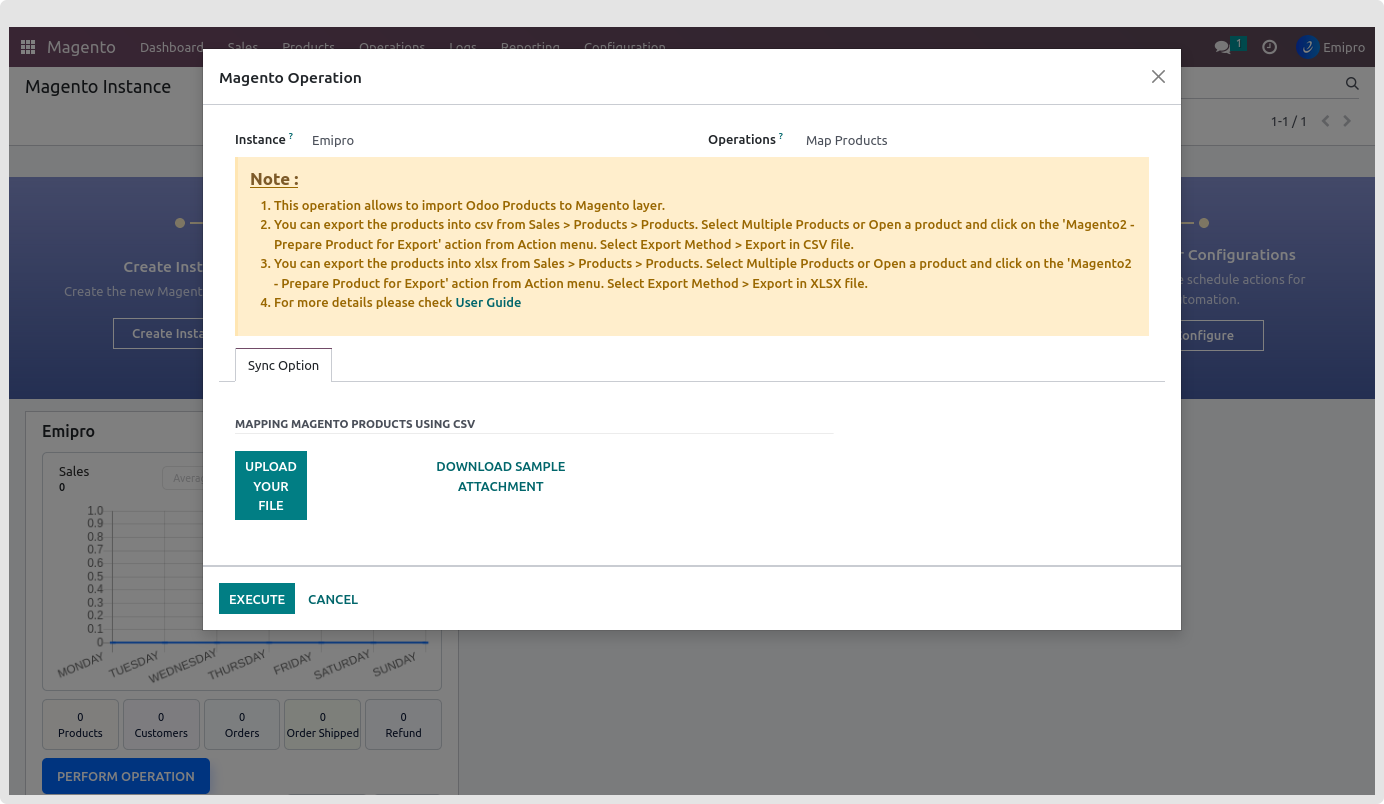Close the Magento Operation dialog
This screenshot has width=1384, height=804.
click(x=1158, y=77)
